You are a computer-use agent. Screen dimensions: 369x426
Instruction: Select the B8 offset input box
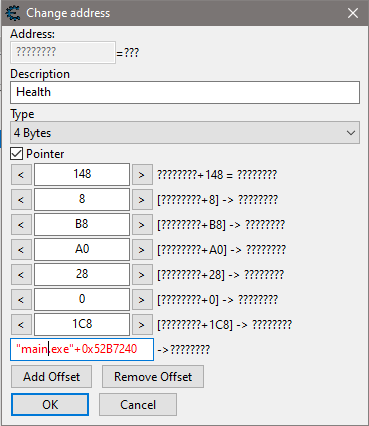82,224
